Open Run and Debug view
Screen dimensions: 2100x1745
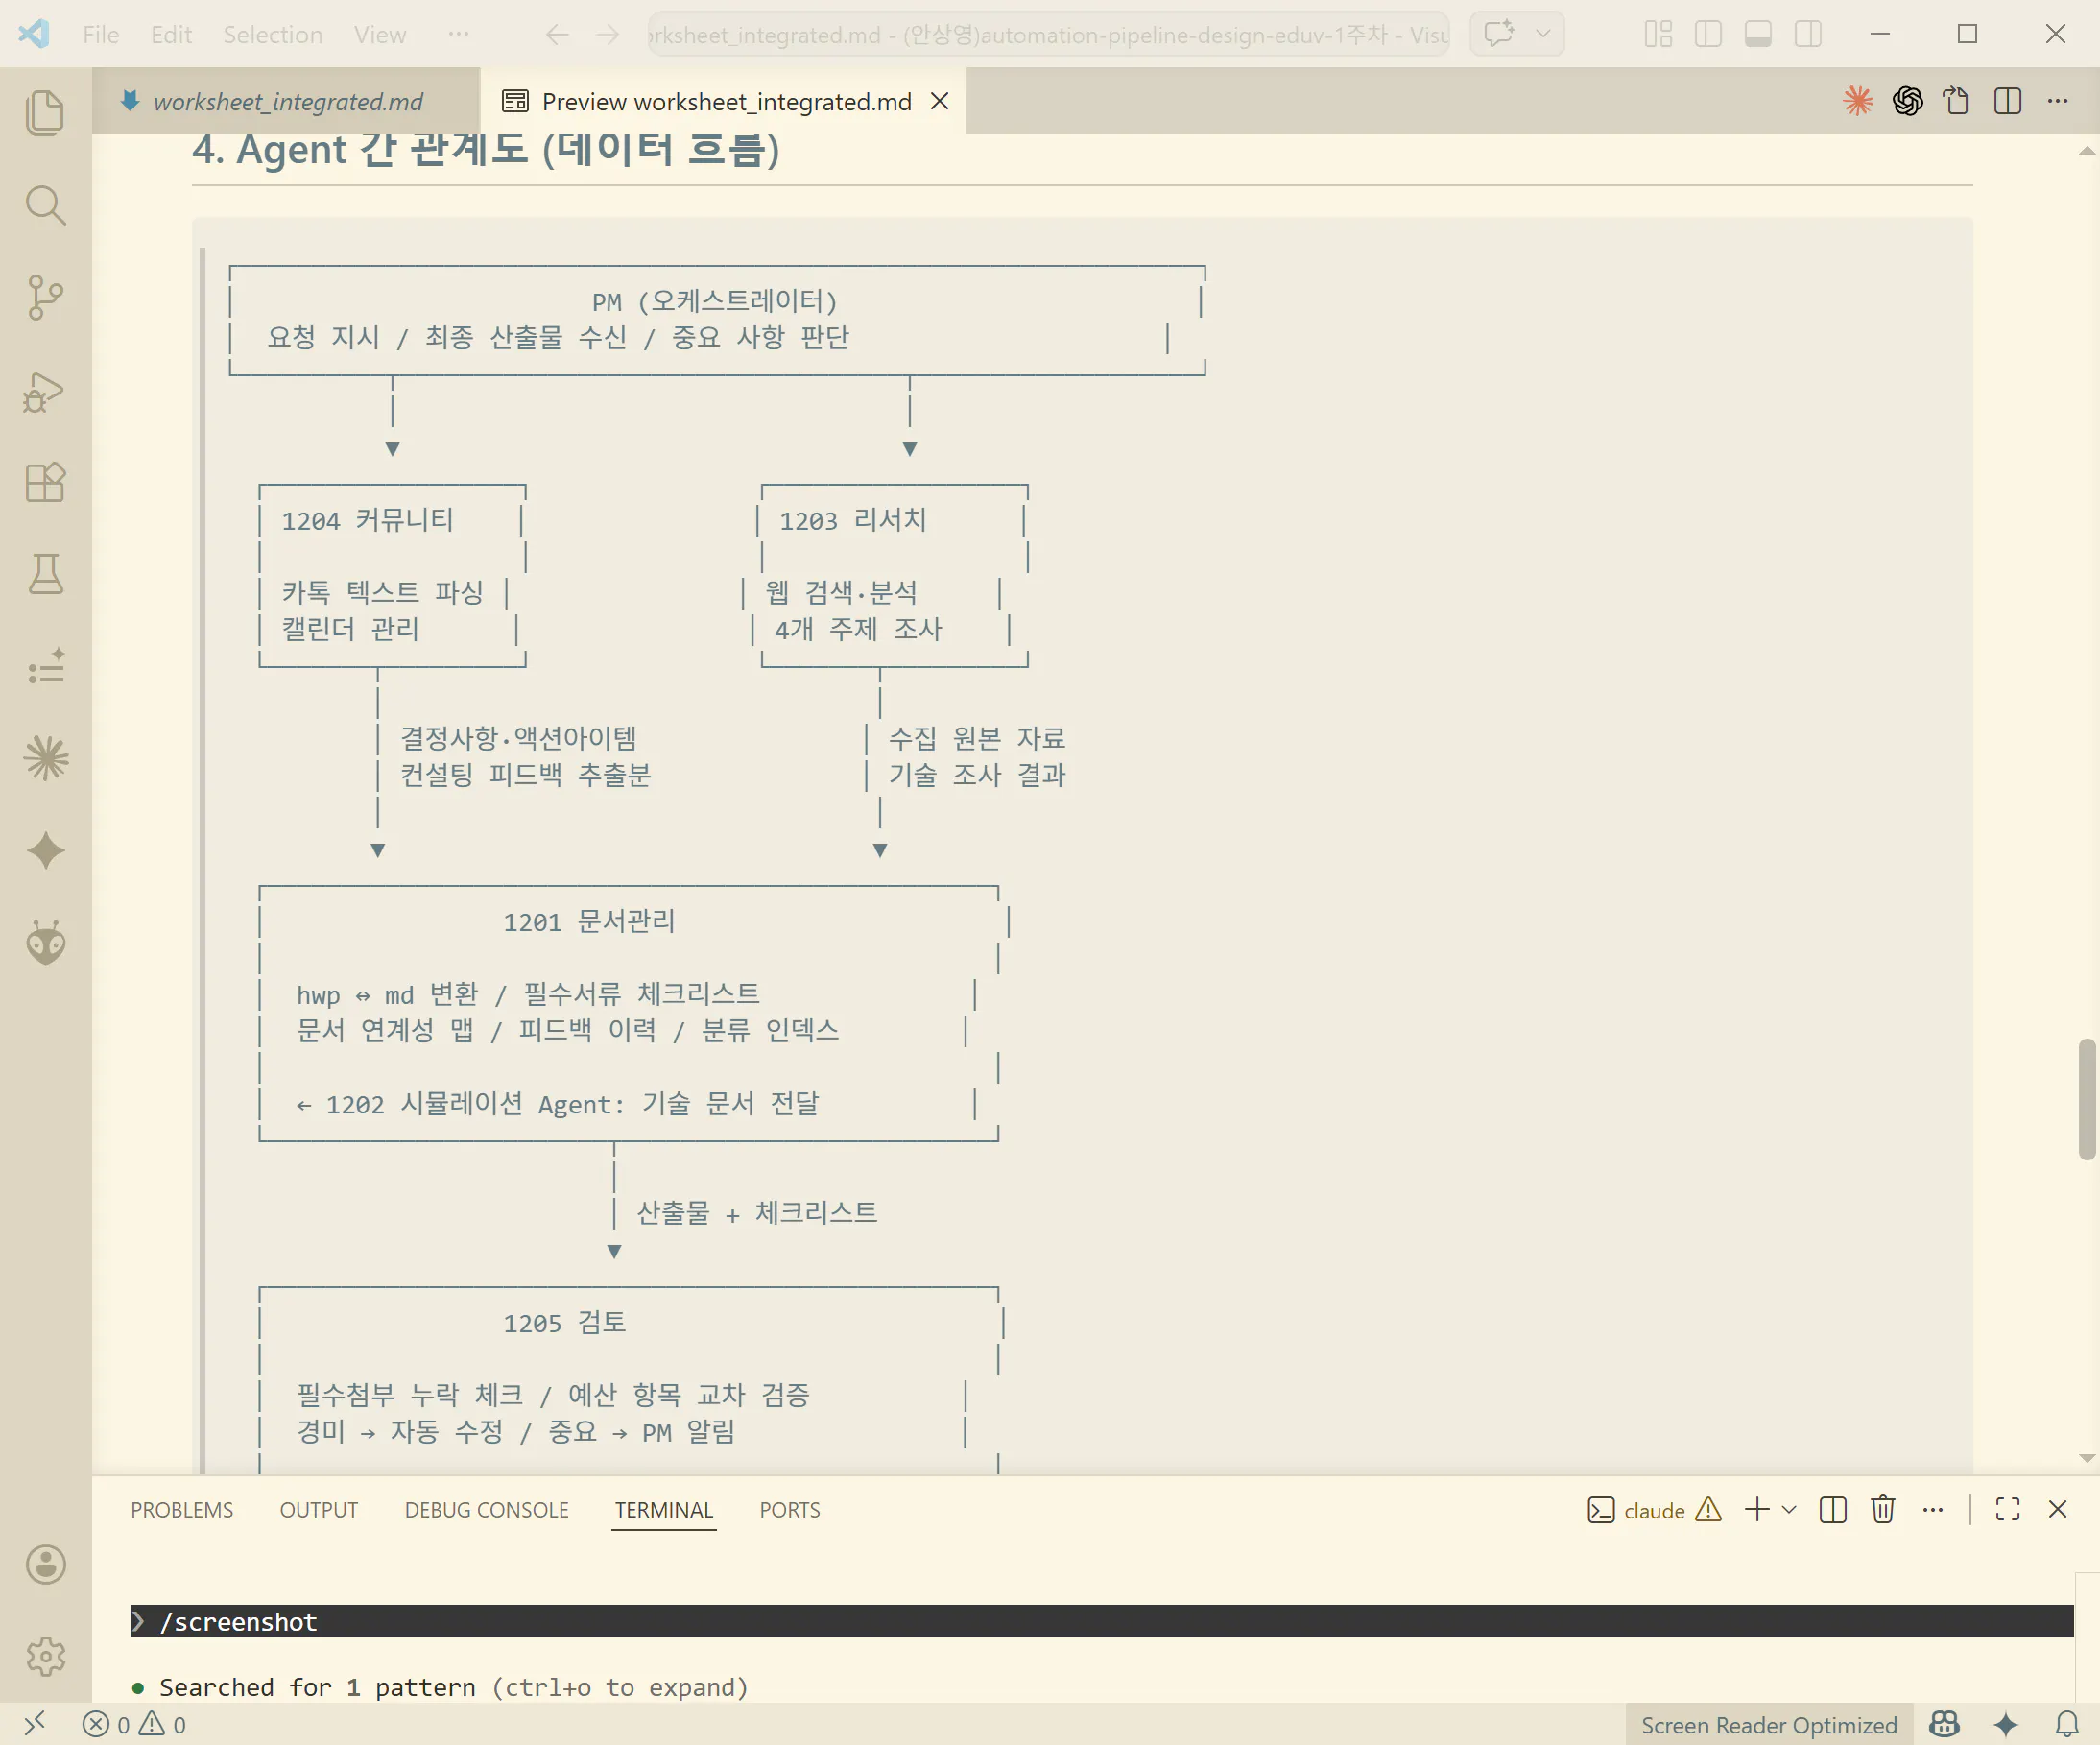[45, 391]
